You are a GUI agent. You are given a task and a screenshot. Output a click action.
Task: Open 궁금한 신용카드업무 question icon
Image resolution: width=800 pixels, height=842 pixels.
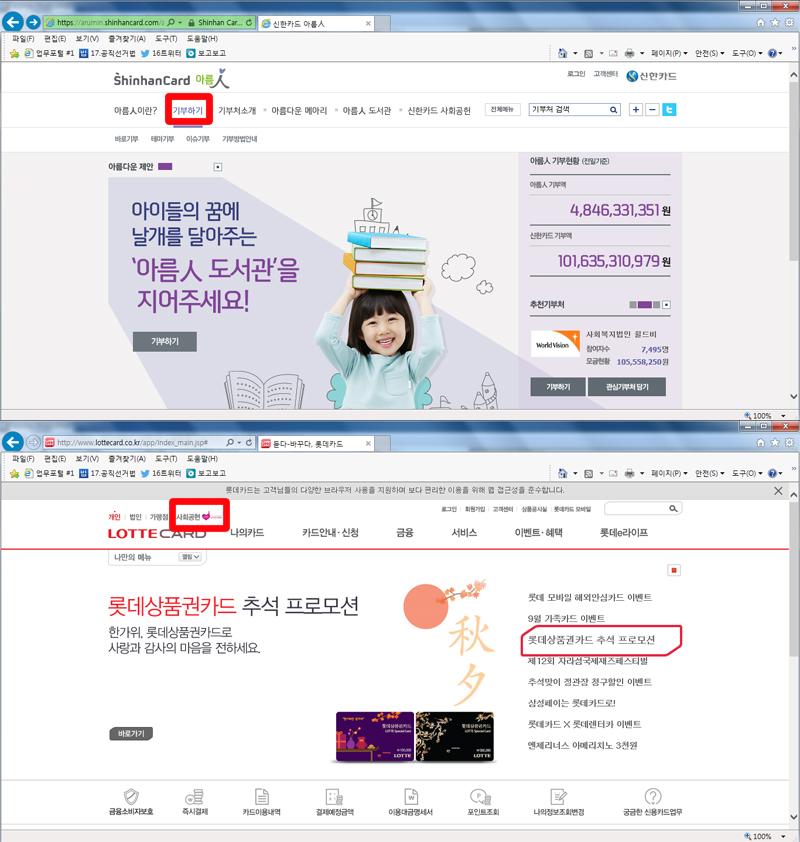tap(652, 796)
